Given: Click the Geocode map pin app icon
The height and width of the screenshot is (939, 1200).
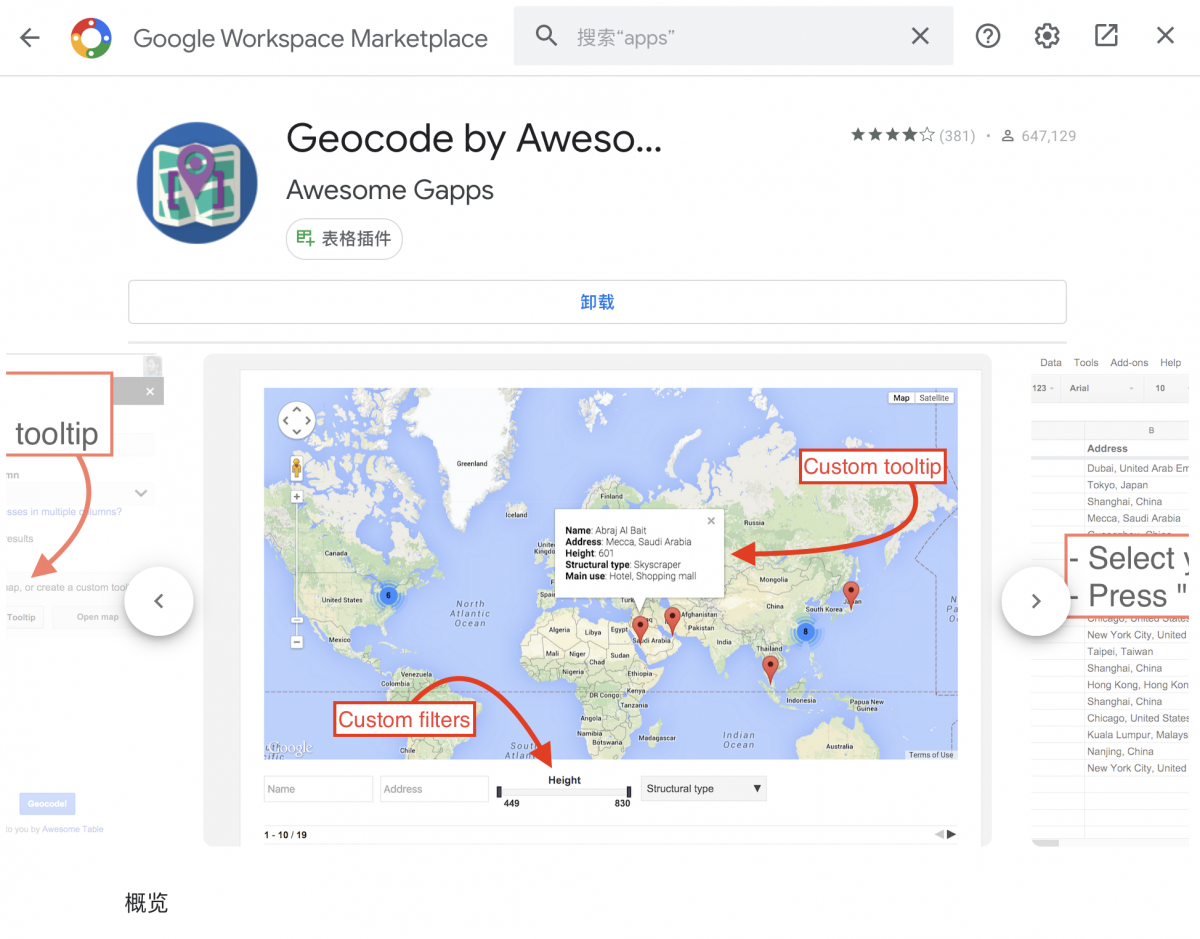Looking at the screenshot, I should click(x=197, y=183).
